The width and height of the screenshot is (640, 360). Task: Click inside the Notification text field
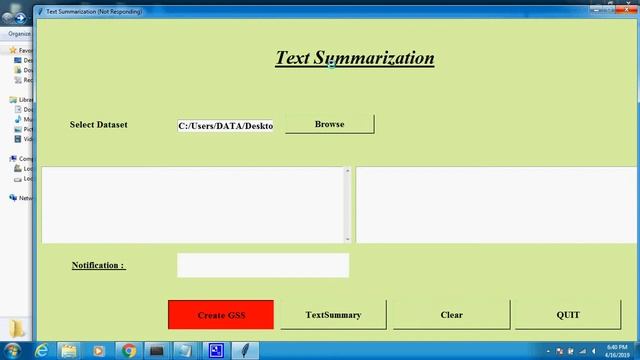(x=263, y=265)
